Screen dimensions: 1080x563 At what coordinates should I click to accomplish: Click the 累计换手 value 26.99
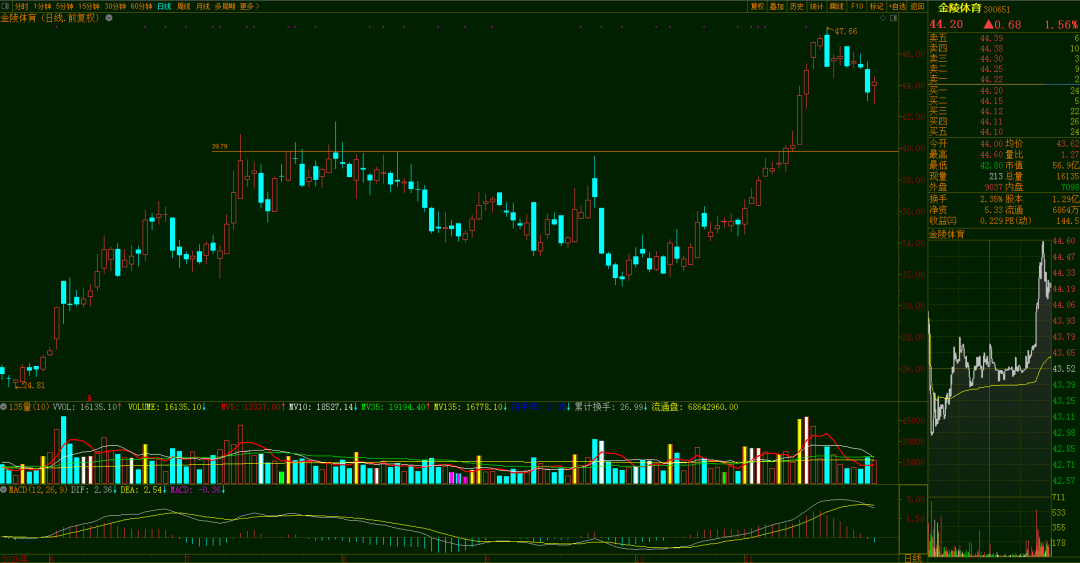pos(630,407)
